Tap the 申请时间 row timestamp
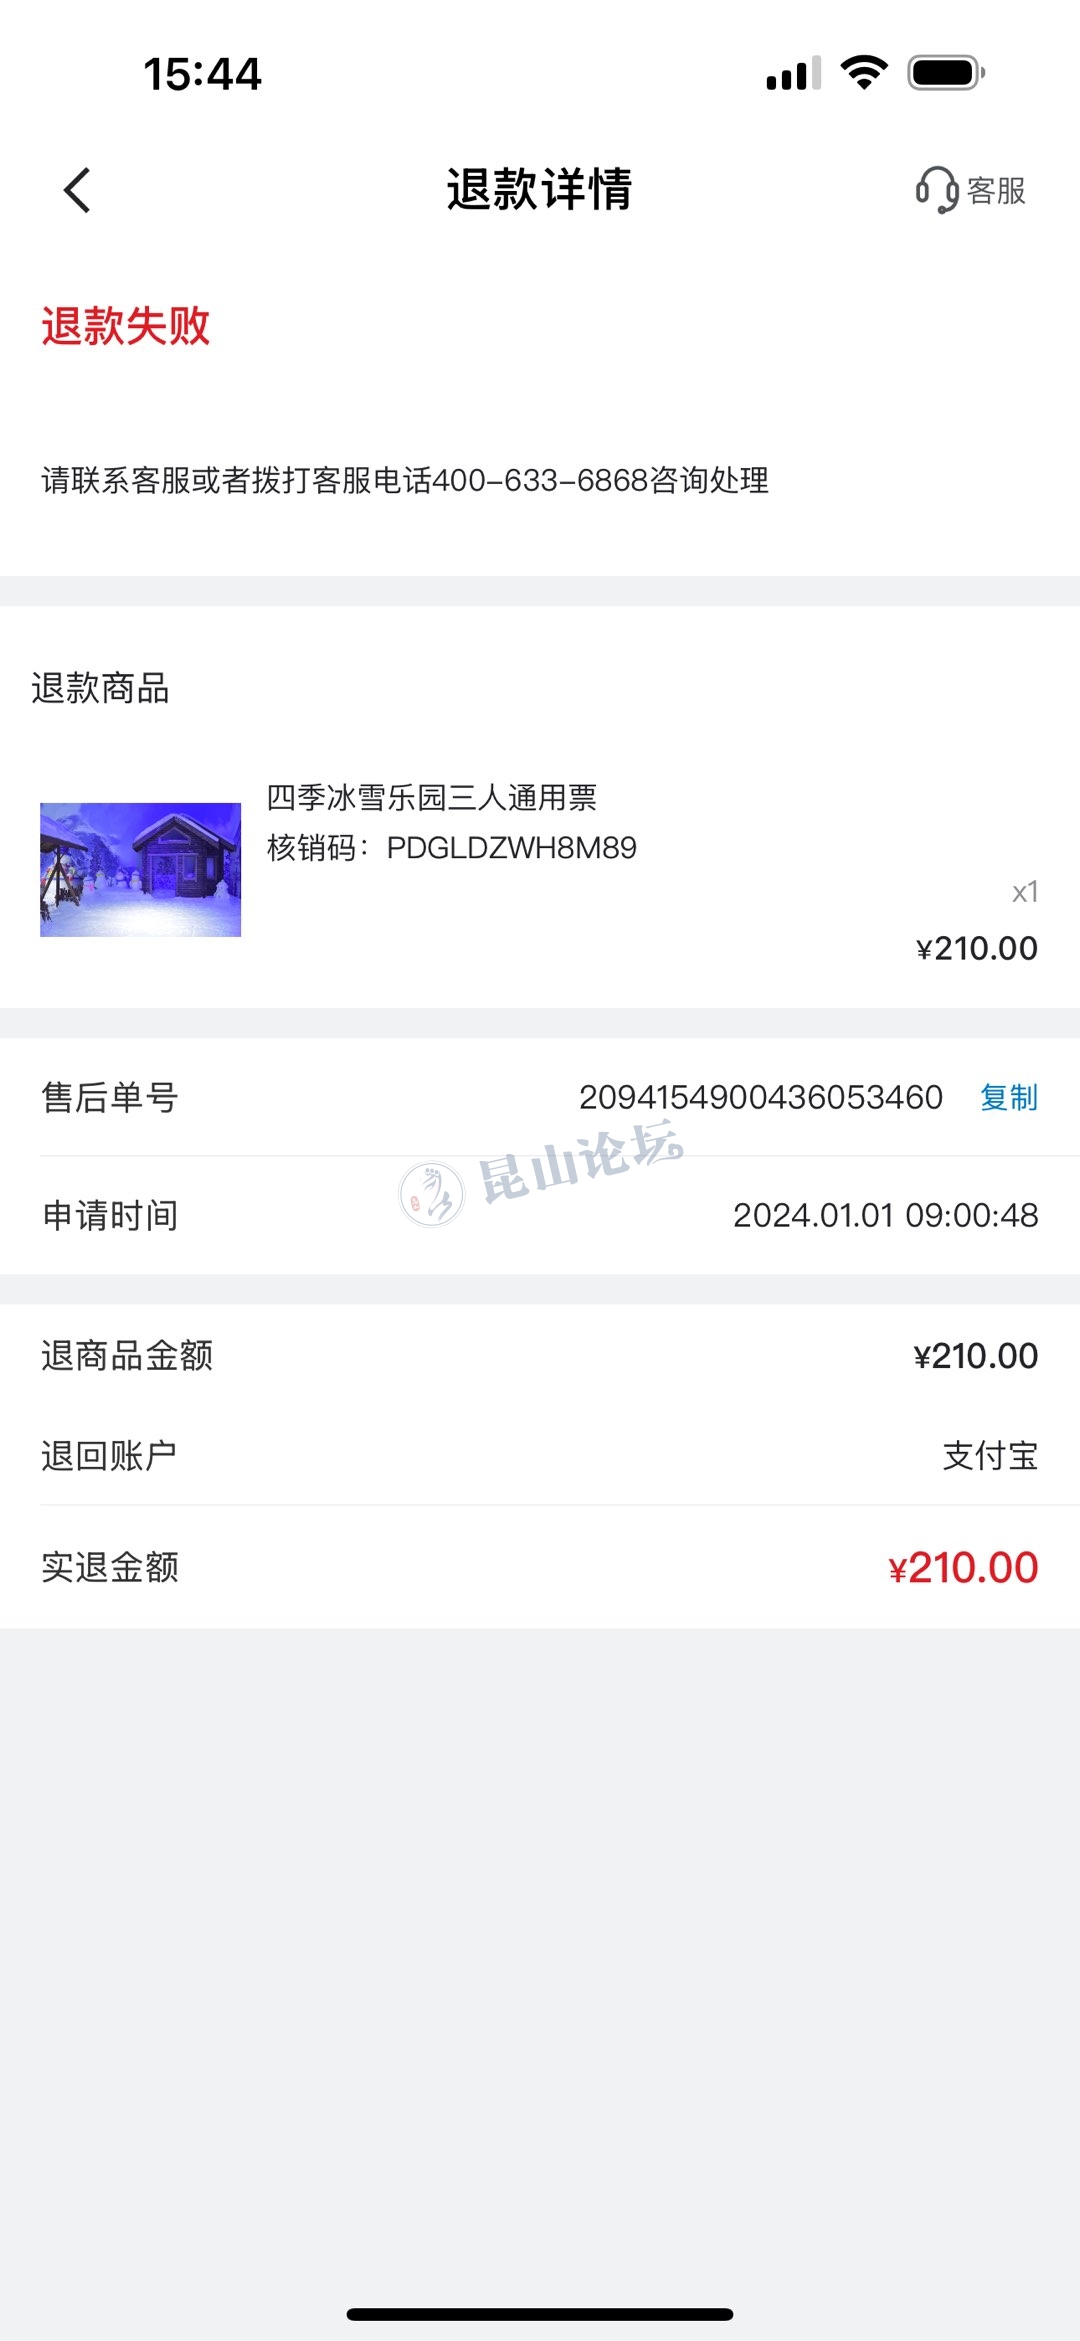 tap(885, 1215)
